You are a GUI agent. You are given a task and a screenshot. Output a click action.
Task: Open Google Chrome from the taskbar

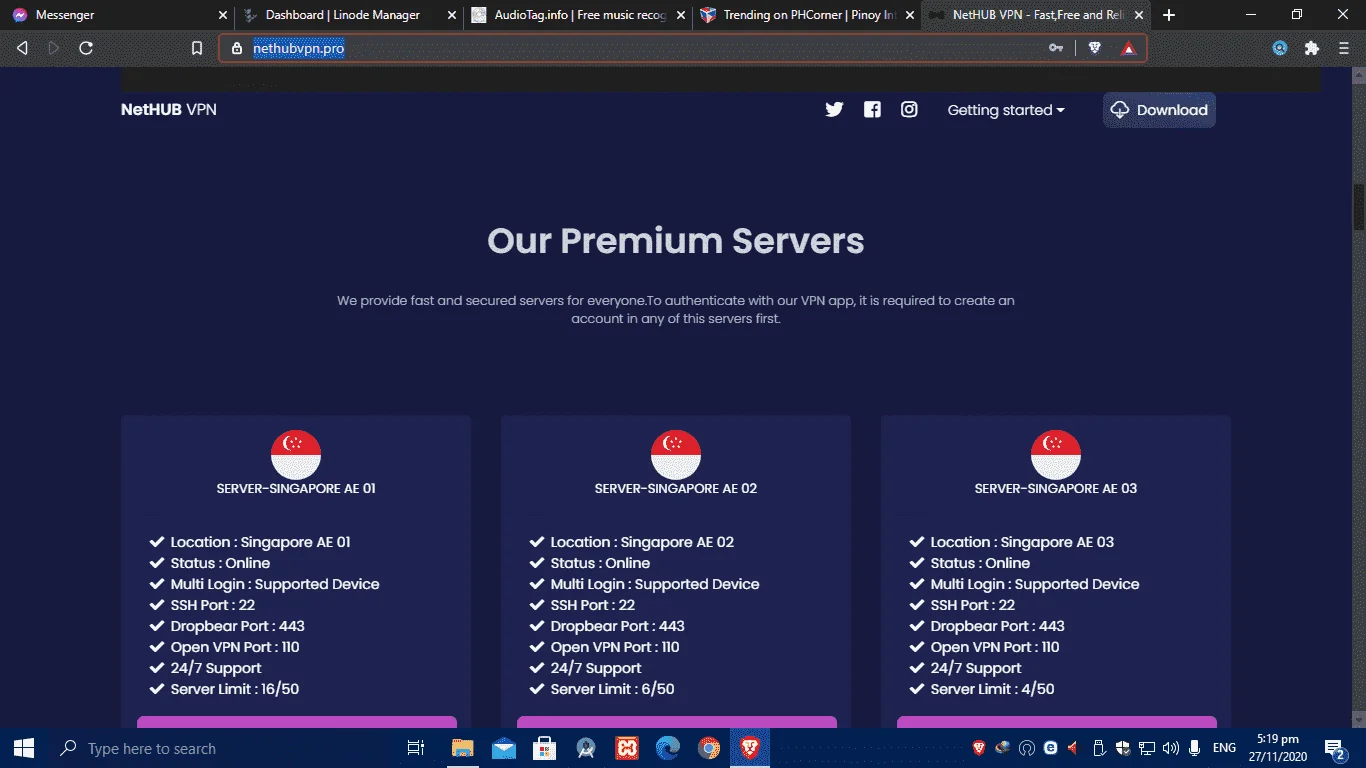coord(708,748)
